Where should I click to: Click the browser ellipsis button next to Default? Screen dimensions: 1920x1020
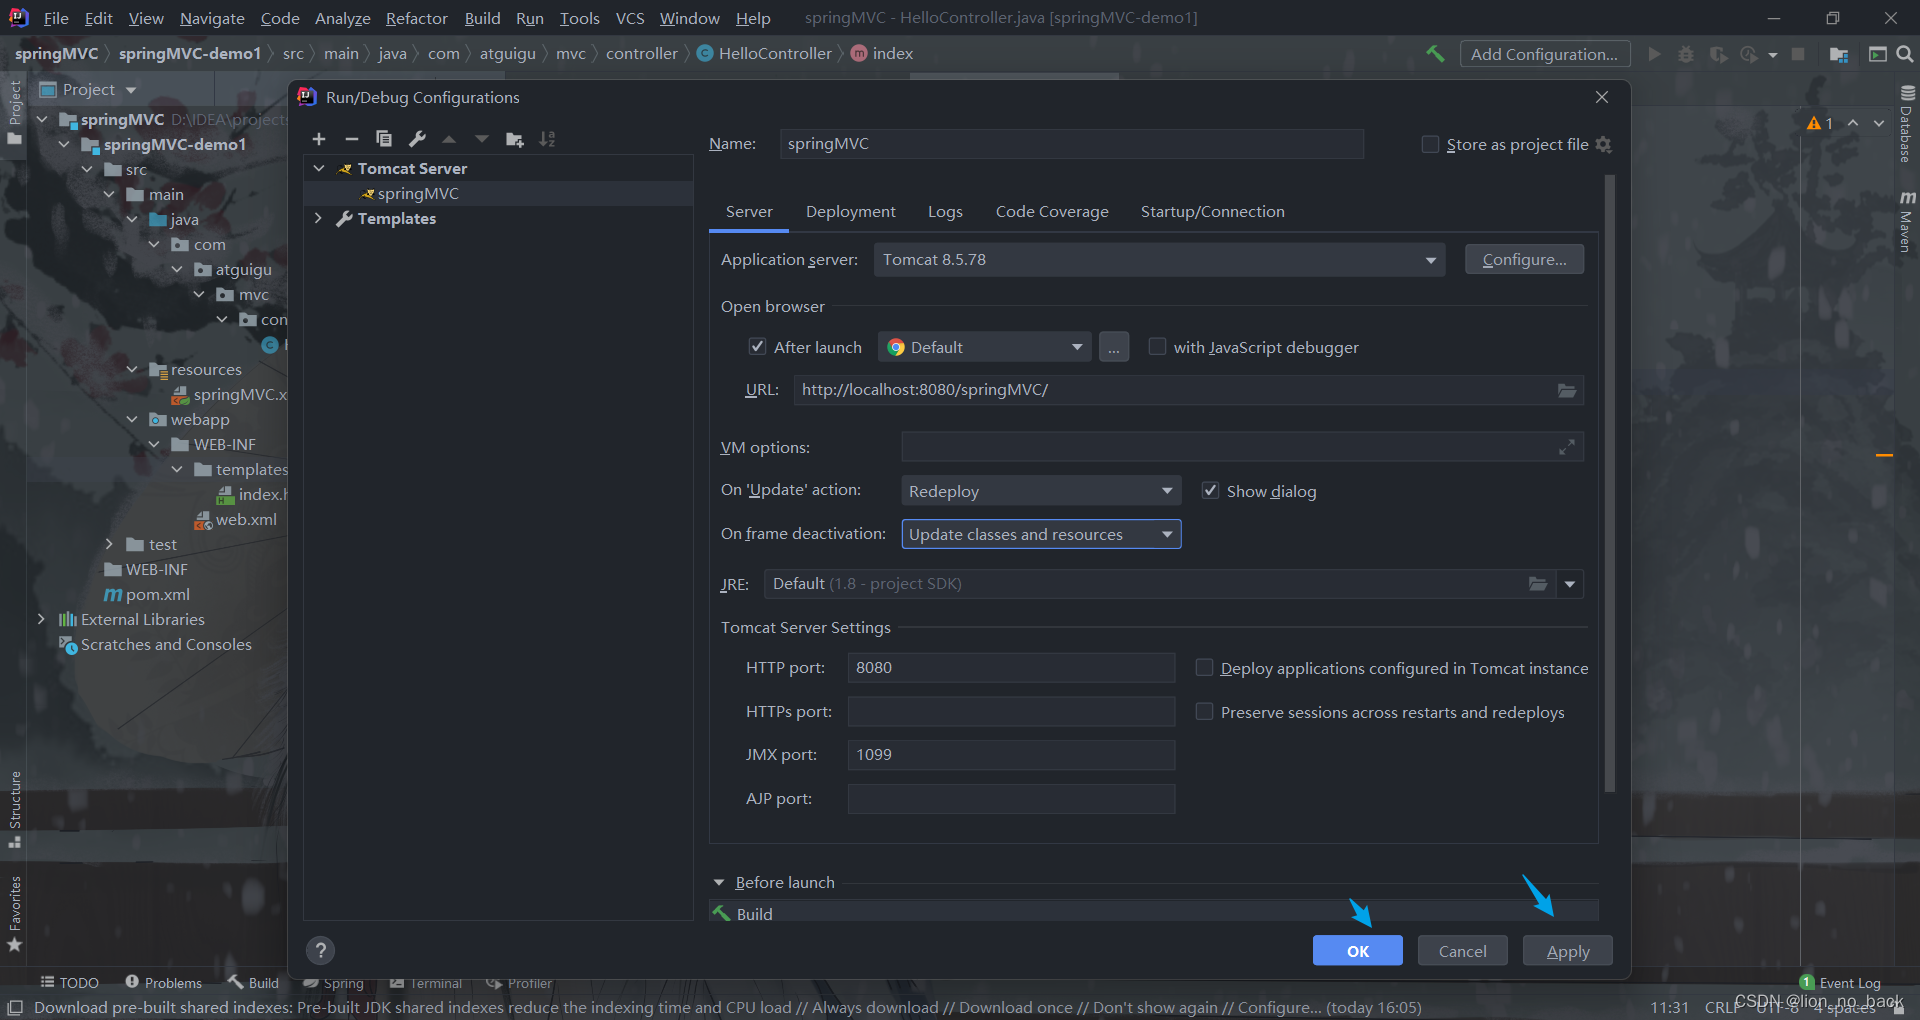[x=1114, y=347]
